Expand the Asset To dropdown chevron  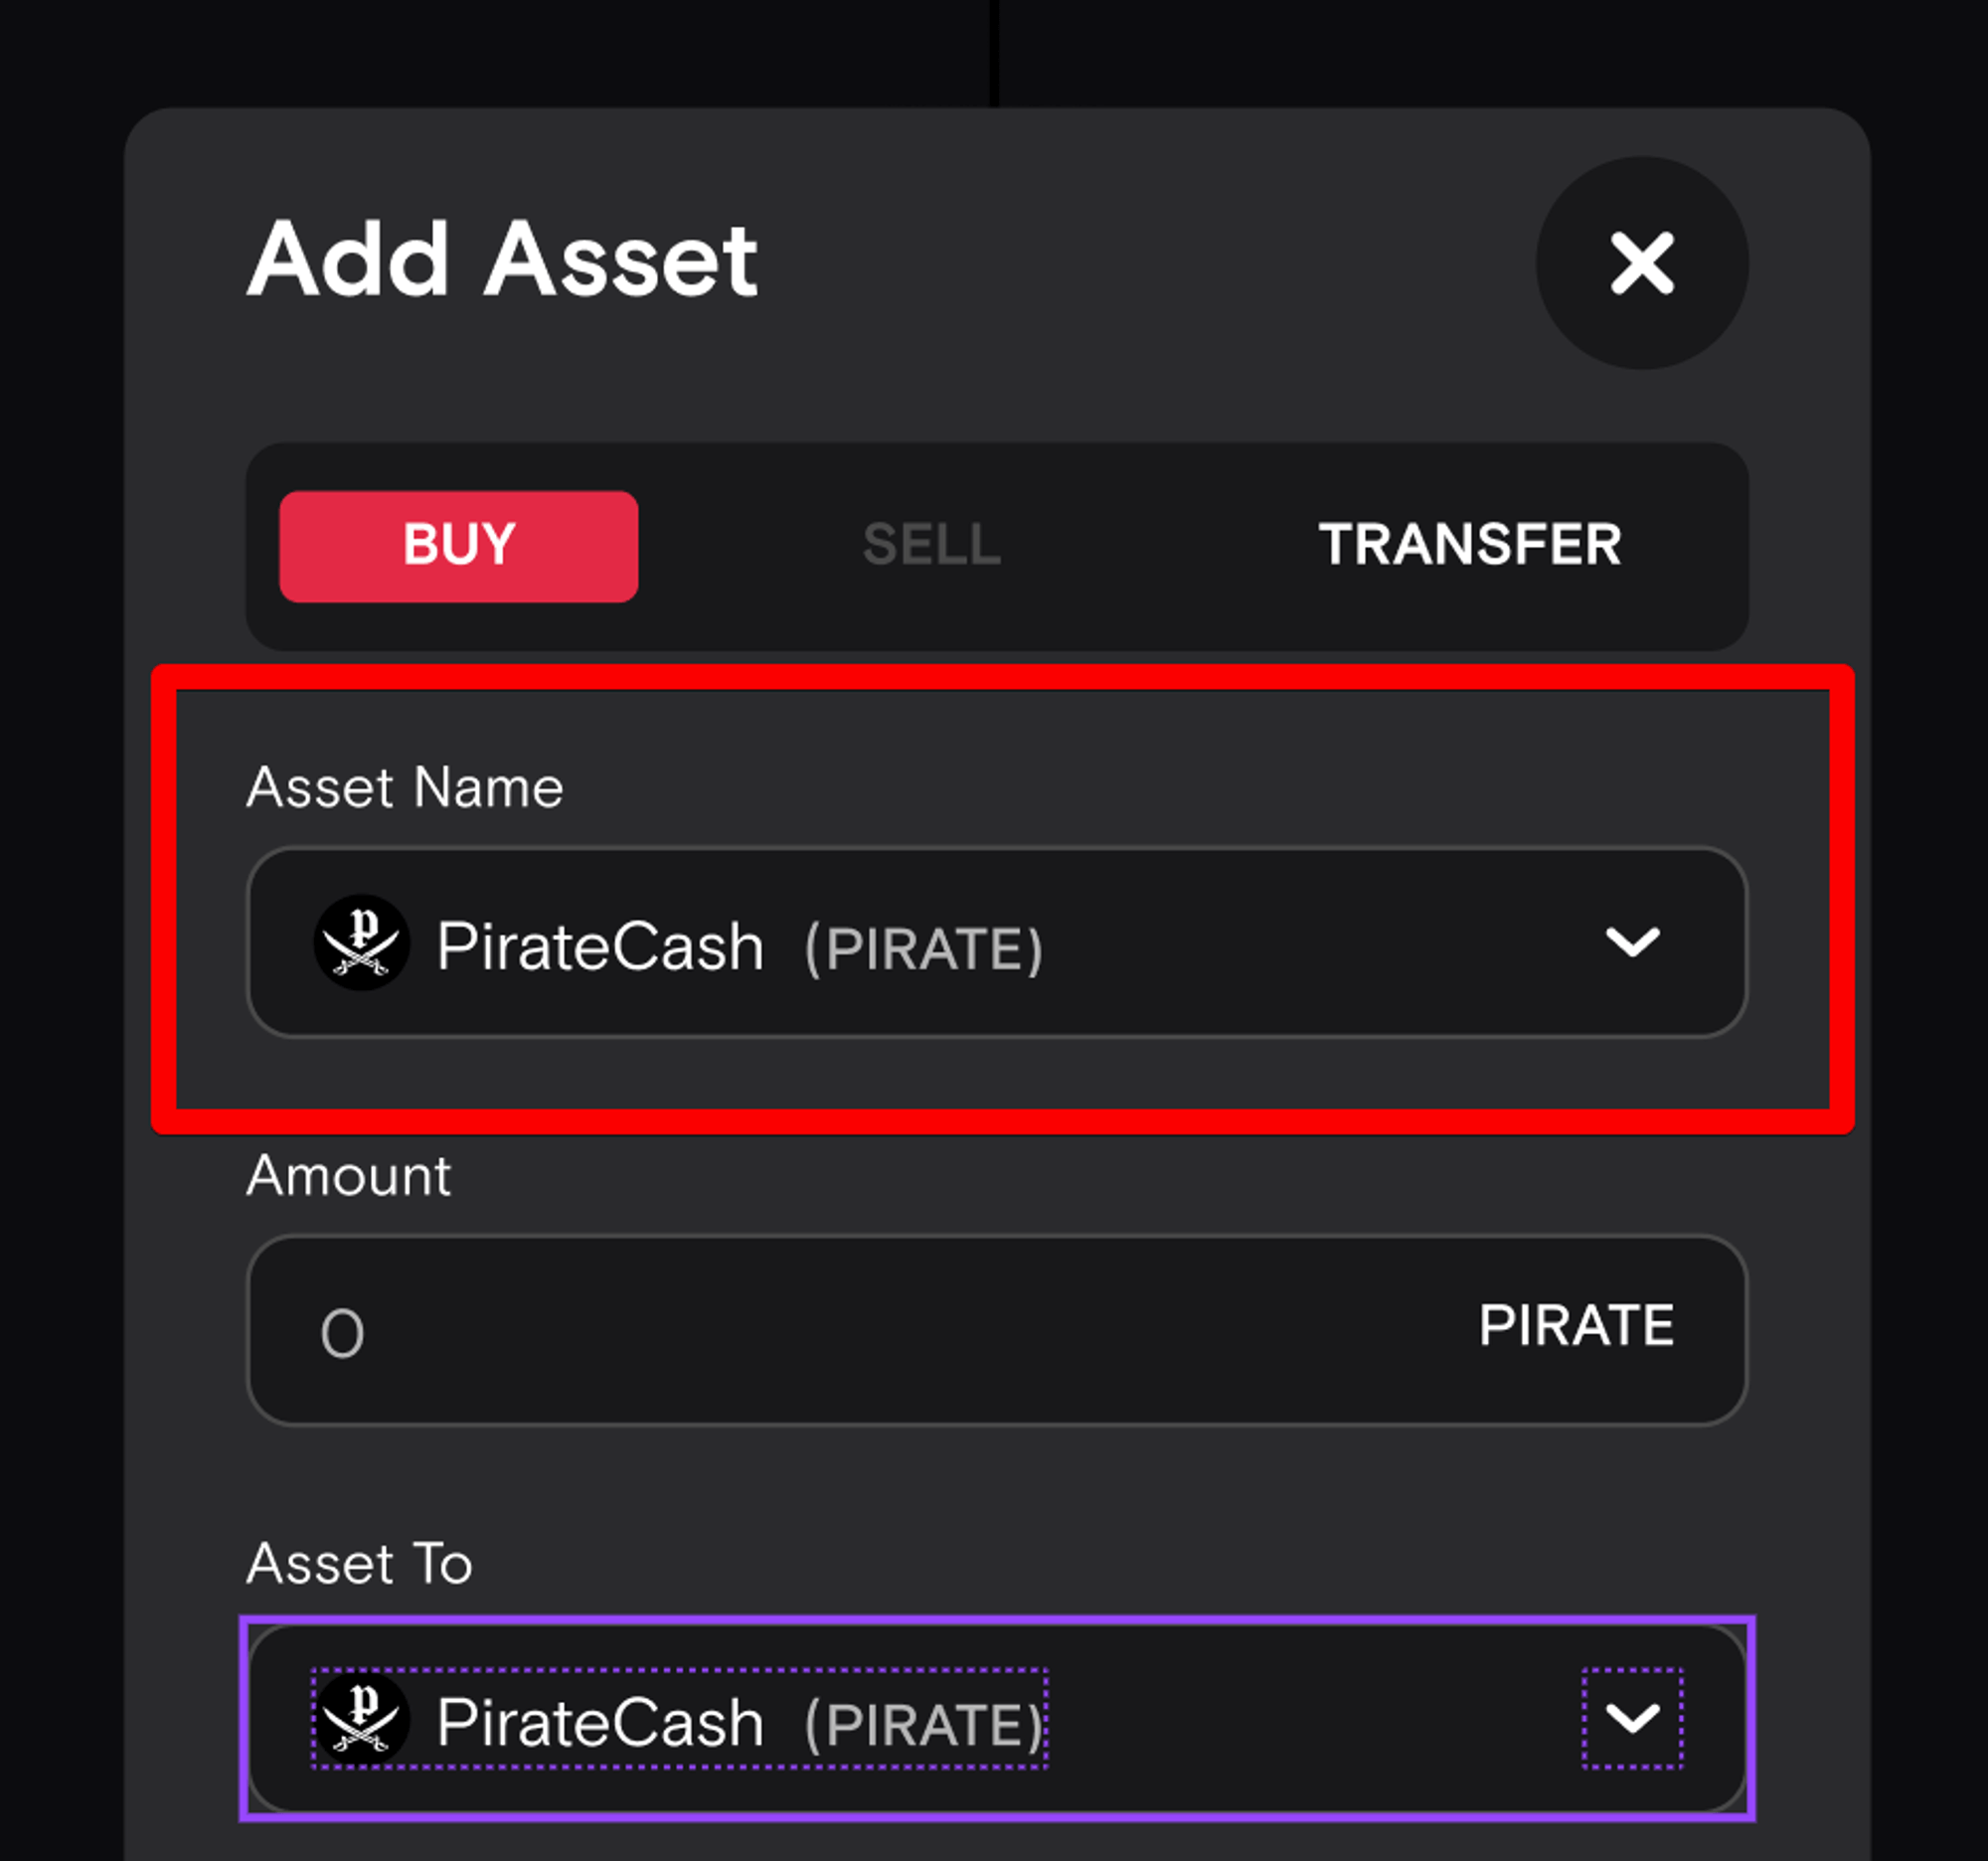coord(1631,1718)
